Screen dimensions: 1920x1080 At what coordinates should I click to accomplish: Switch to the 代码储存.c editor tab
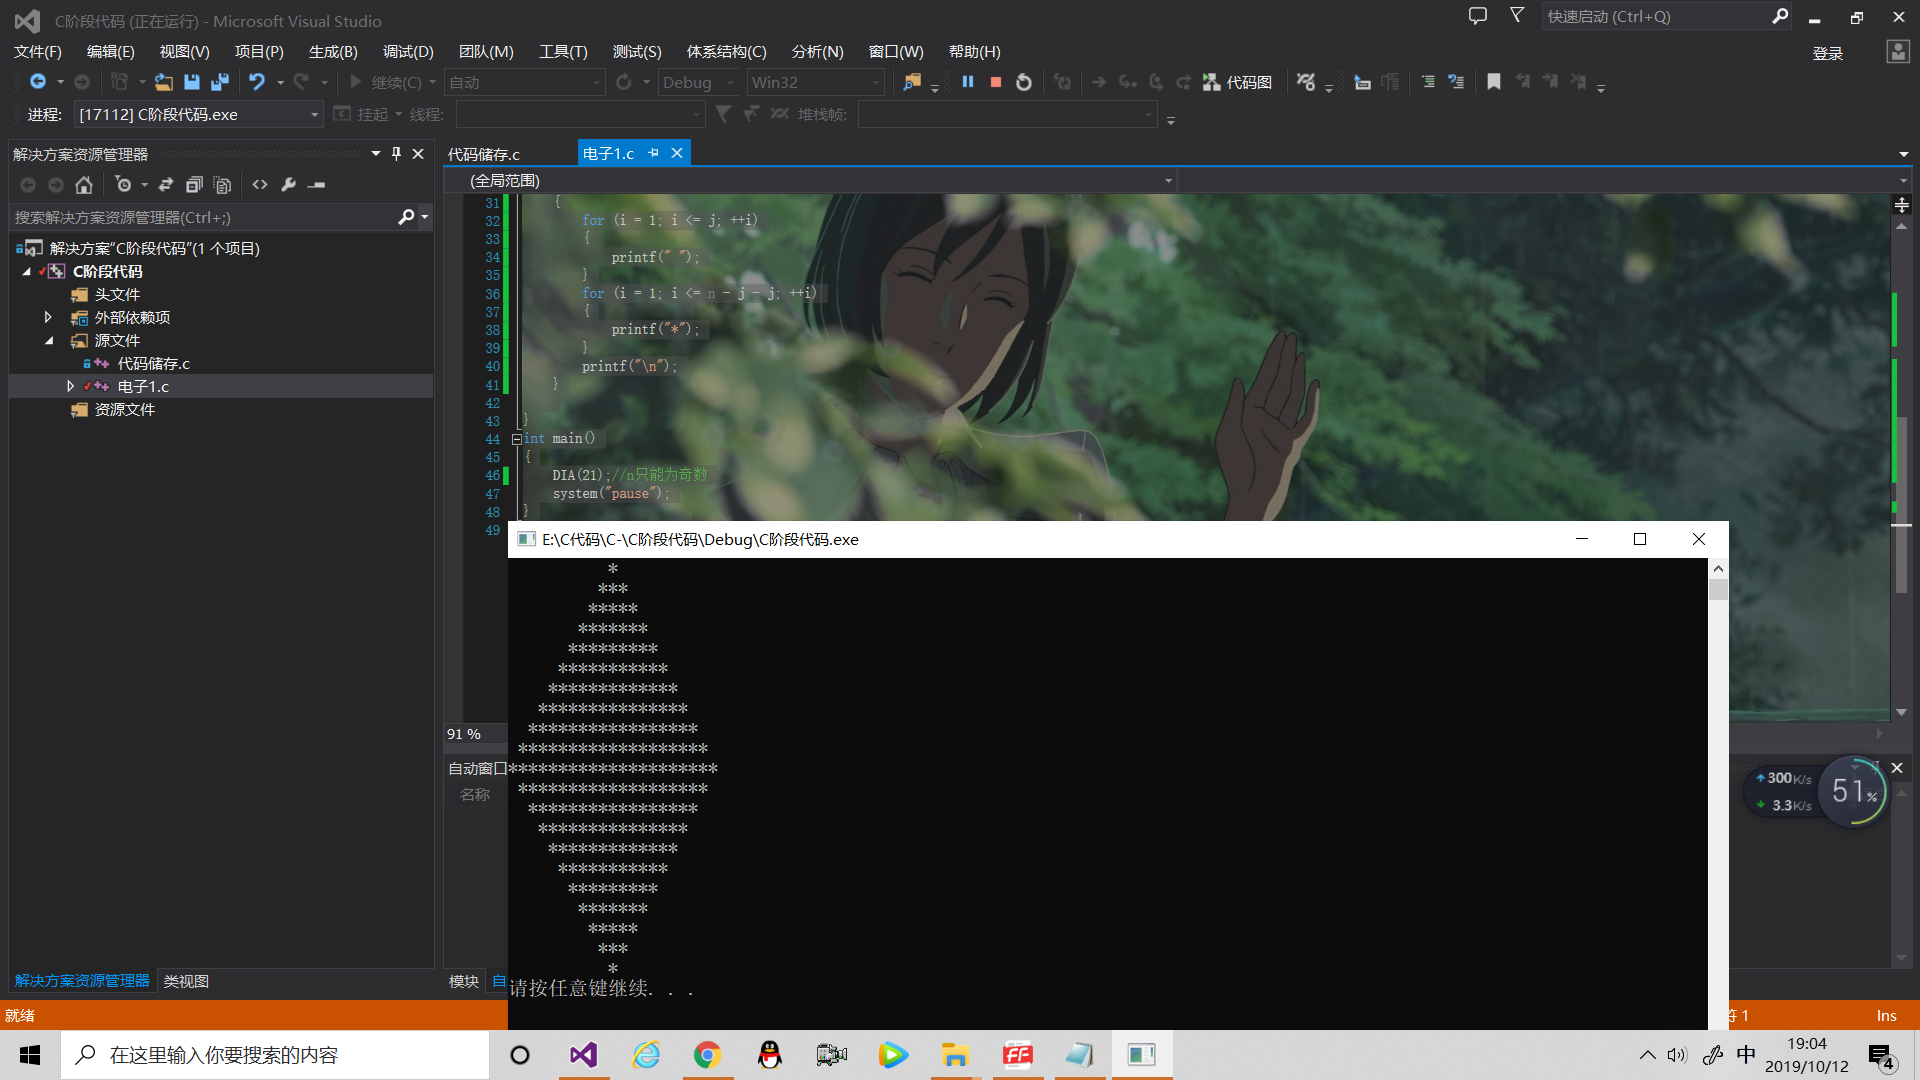(484, 154)
